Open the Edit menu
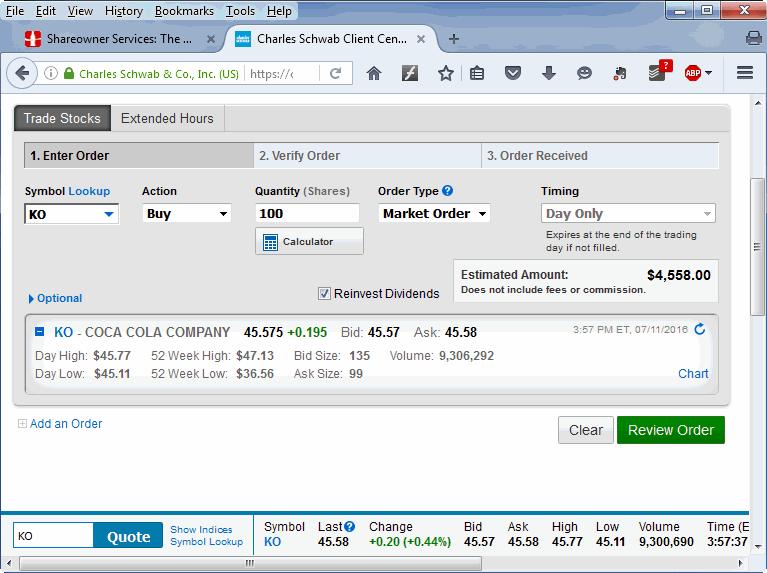 click(x=45, y=11)
